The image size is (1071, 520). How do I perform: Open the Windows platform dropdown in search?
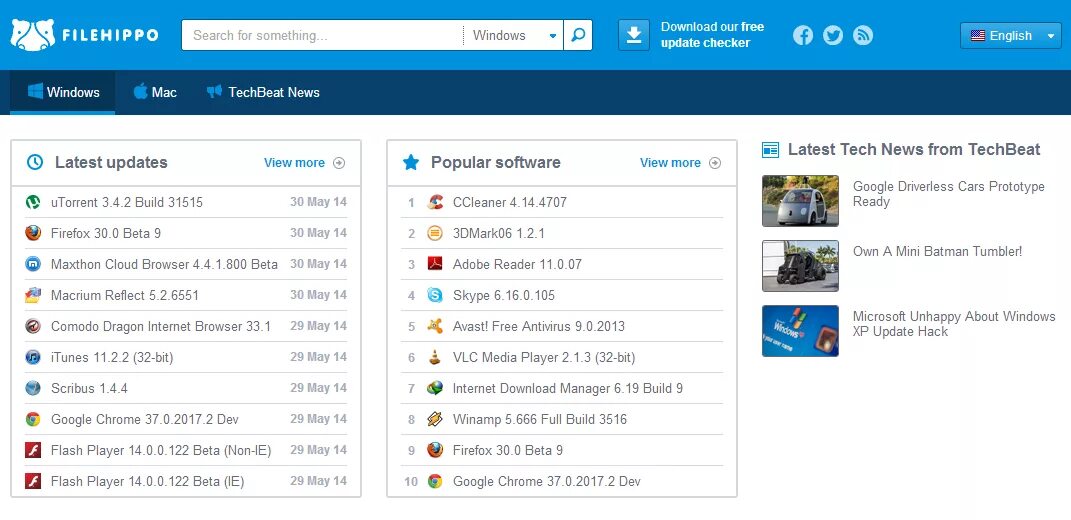pyautogui.click(x=514, y=35)
